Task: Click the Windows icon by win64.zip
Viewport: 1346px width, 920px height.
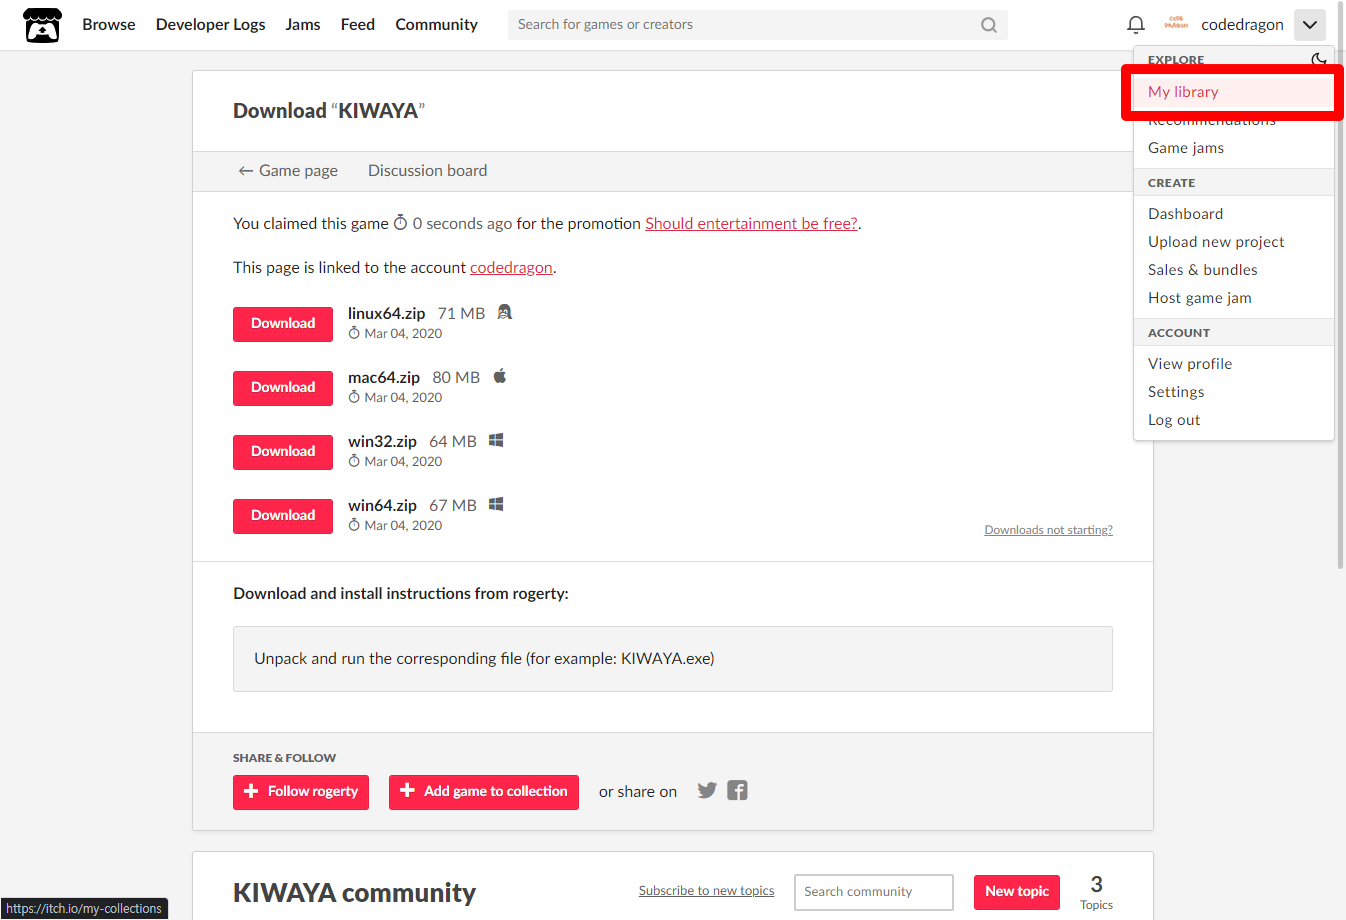Action: pyautogui.click(x=496, y=504)
